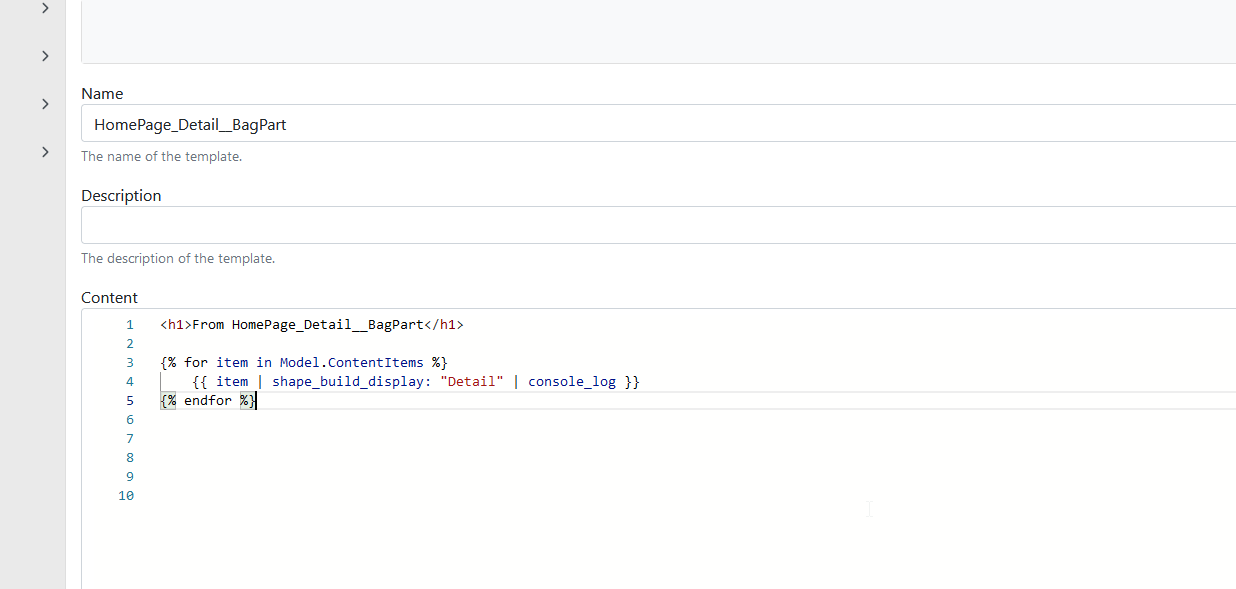Focus the empty Description input field

pyautogui.click(x=658, y=225)
